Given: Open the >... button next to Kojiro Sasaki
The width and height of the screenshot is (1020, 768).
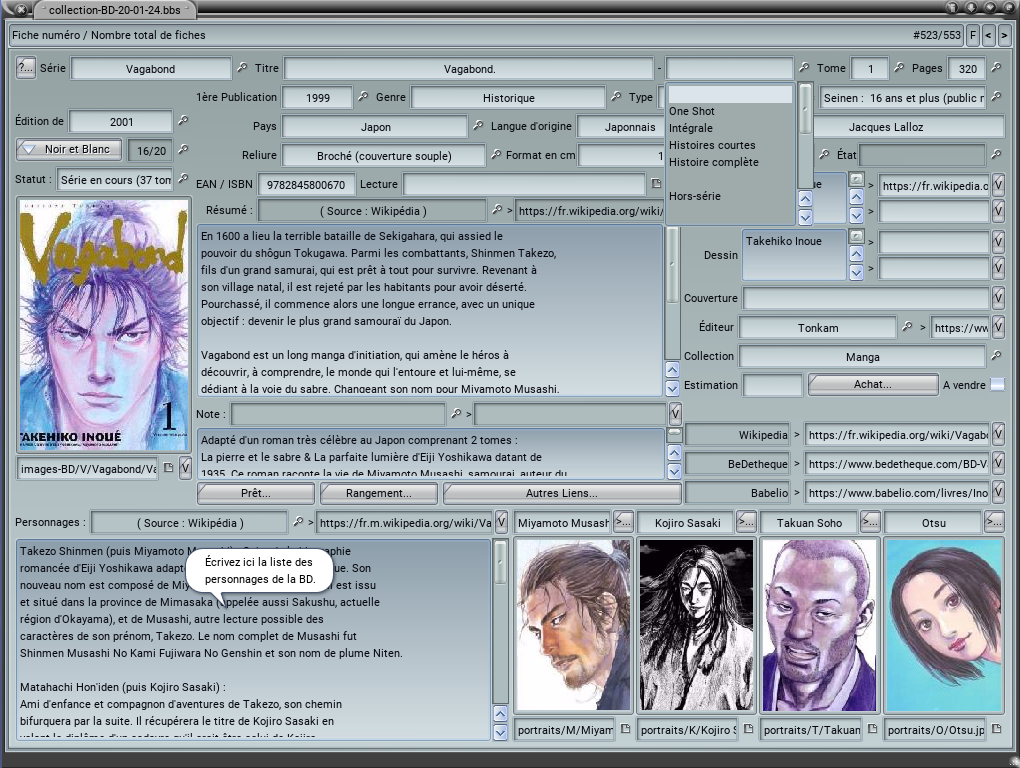Looking at the screenshot, I should coord(745,522).
